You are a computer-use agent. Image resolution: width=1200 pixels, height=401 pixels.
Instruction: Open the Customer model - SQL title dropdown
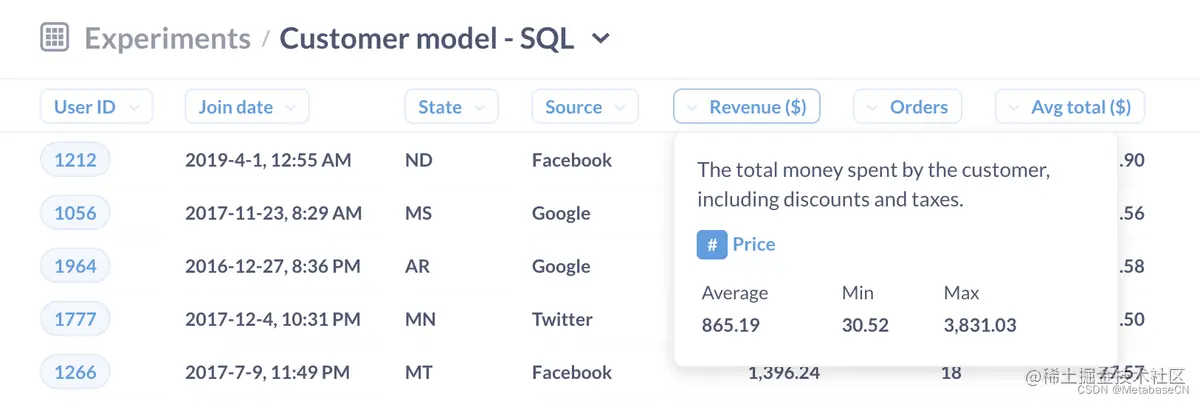coord(600,39)
